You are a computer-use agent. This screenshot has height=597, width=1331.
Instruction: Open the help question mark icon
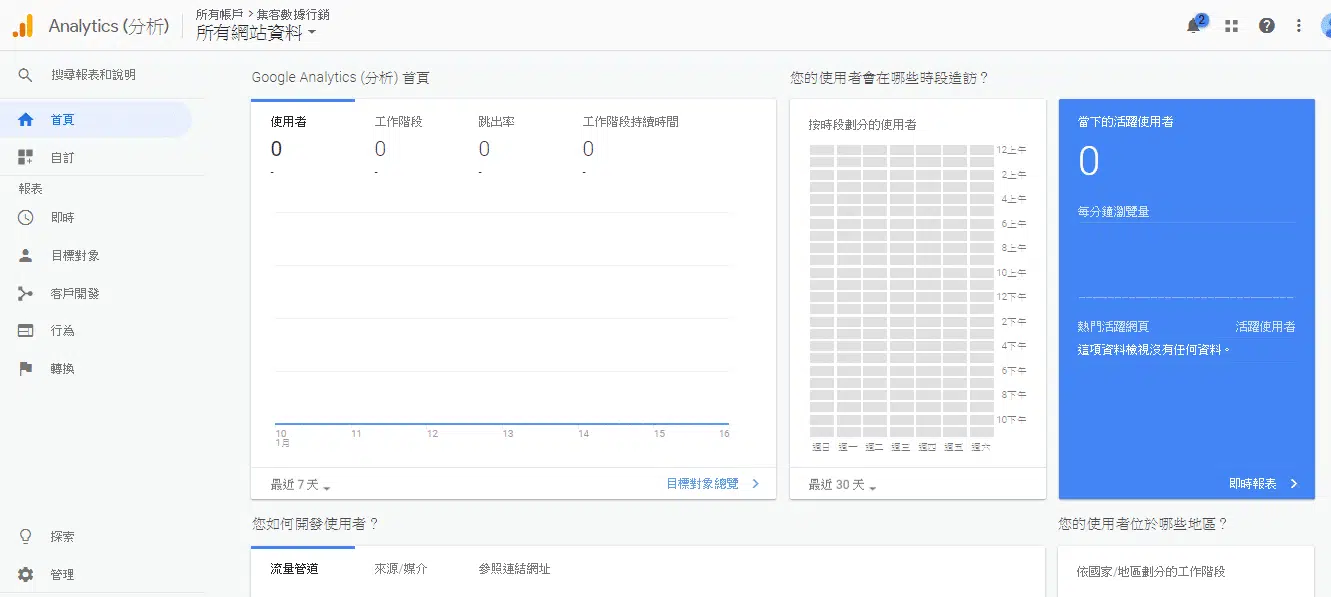1267,26
